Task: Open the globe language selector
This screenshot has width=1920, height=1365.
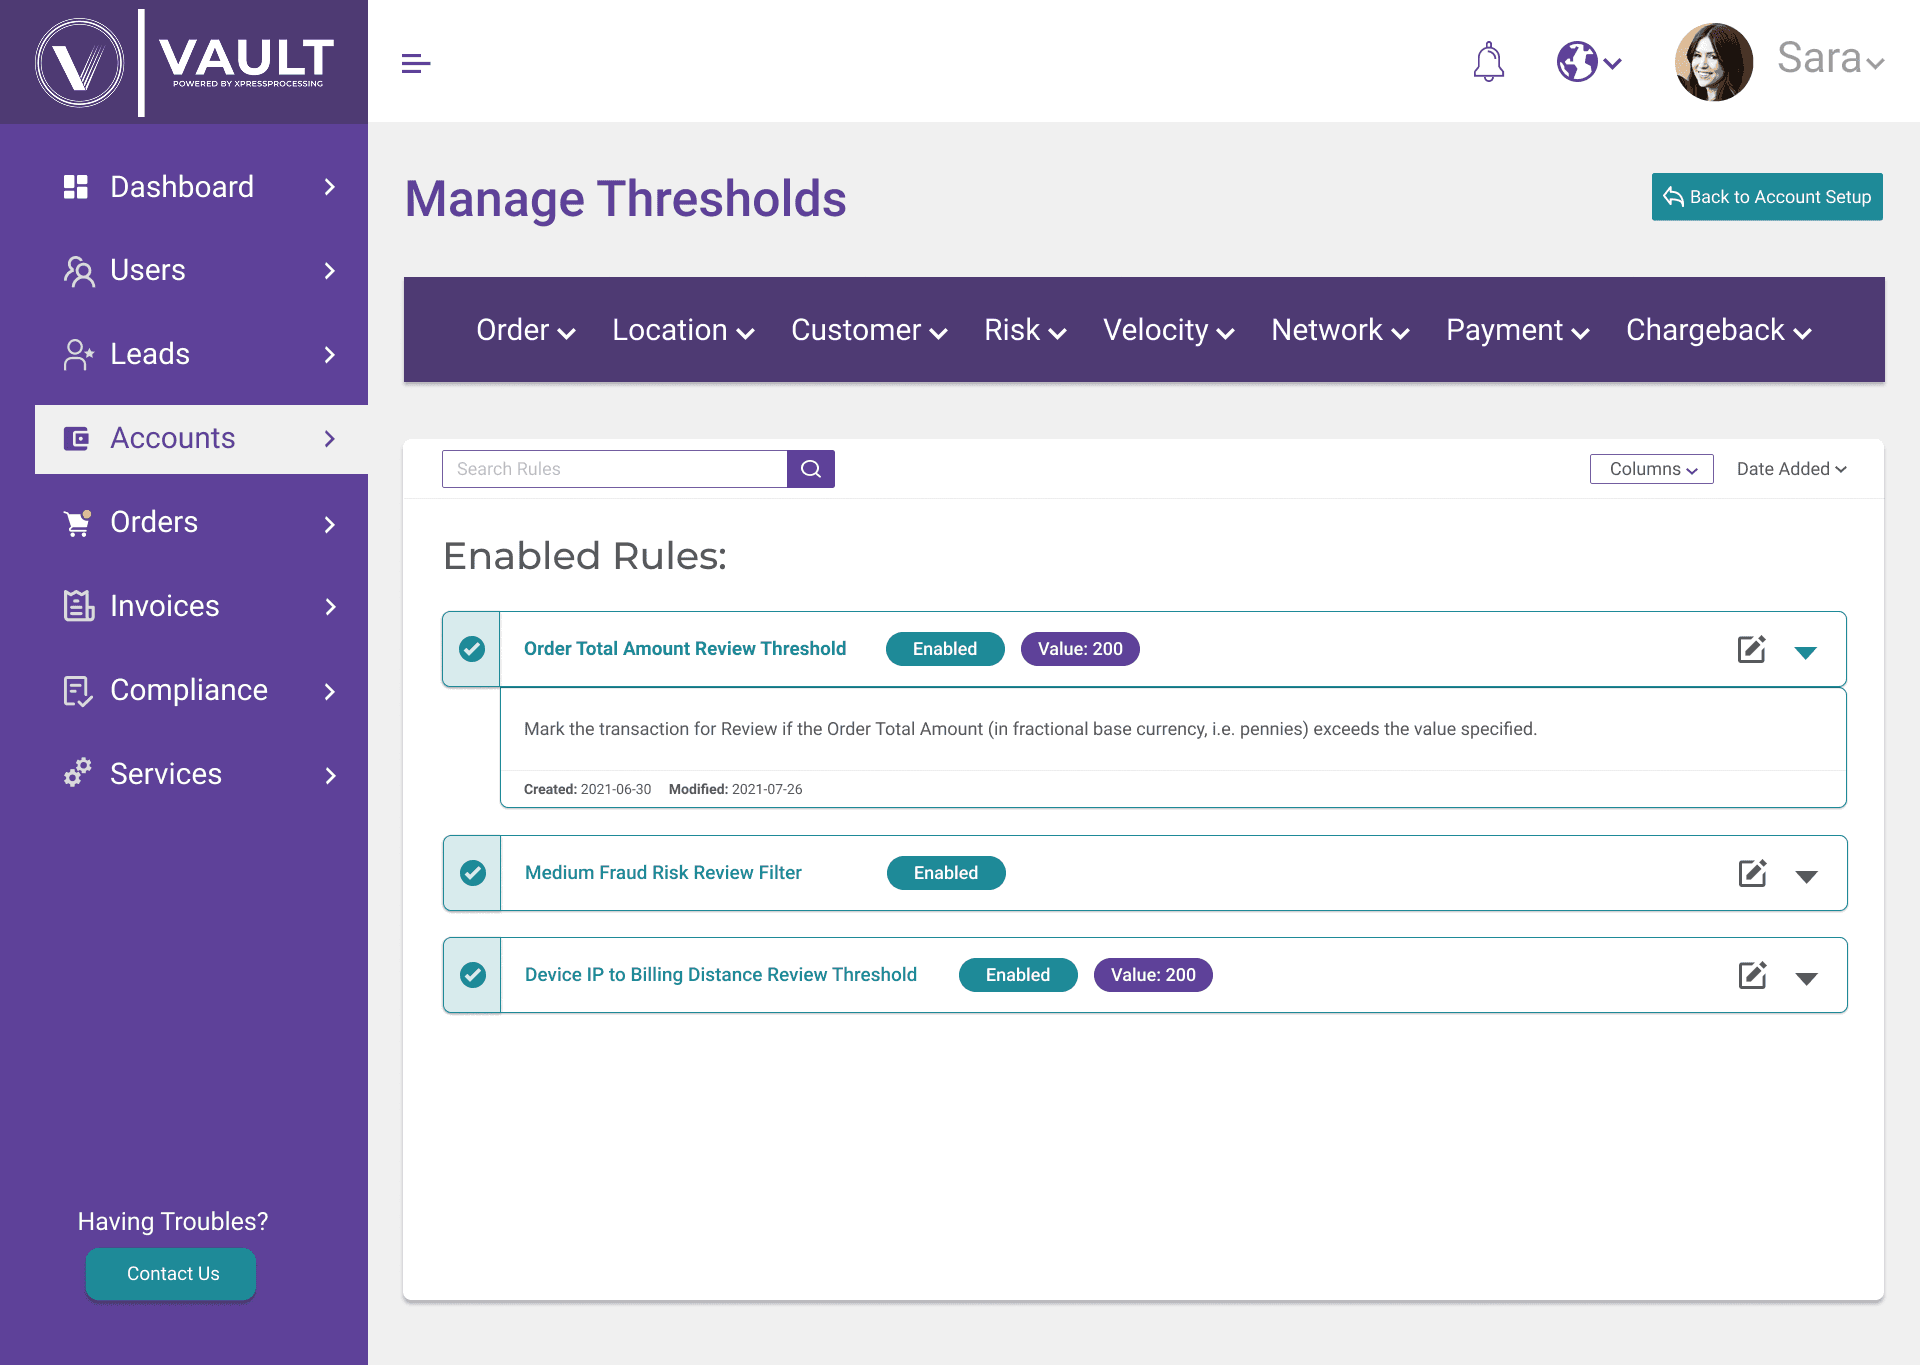Action: 1589,62
